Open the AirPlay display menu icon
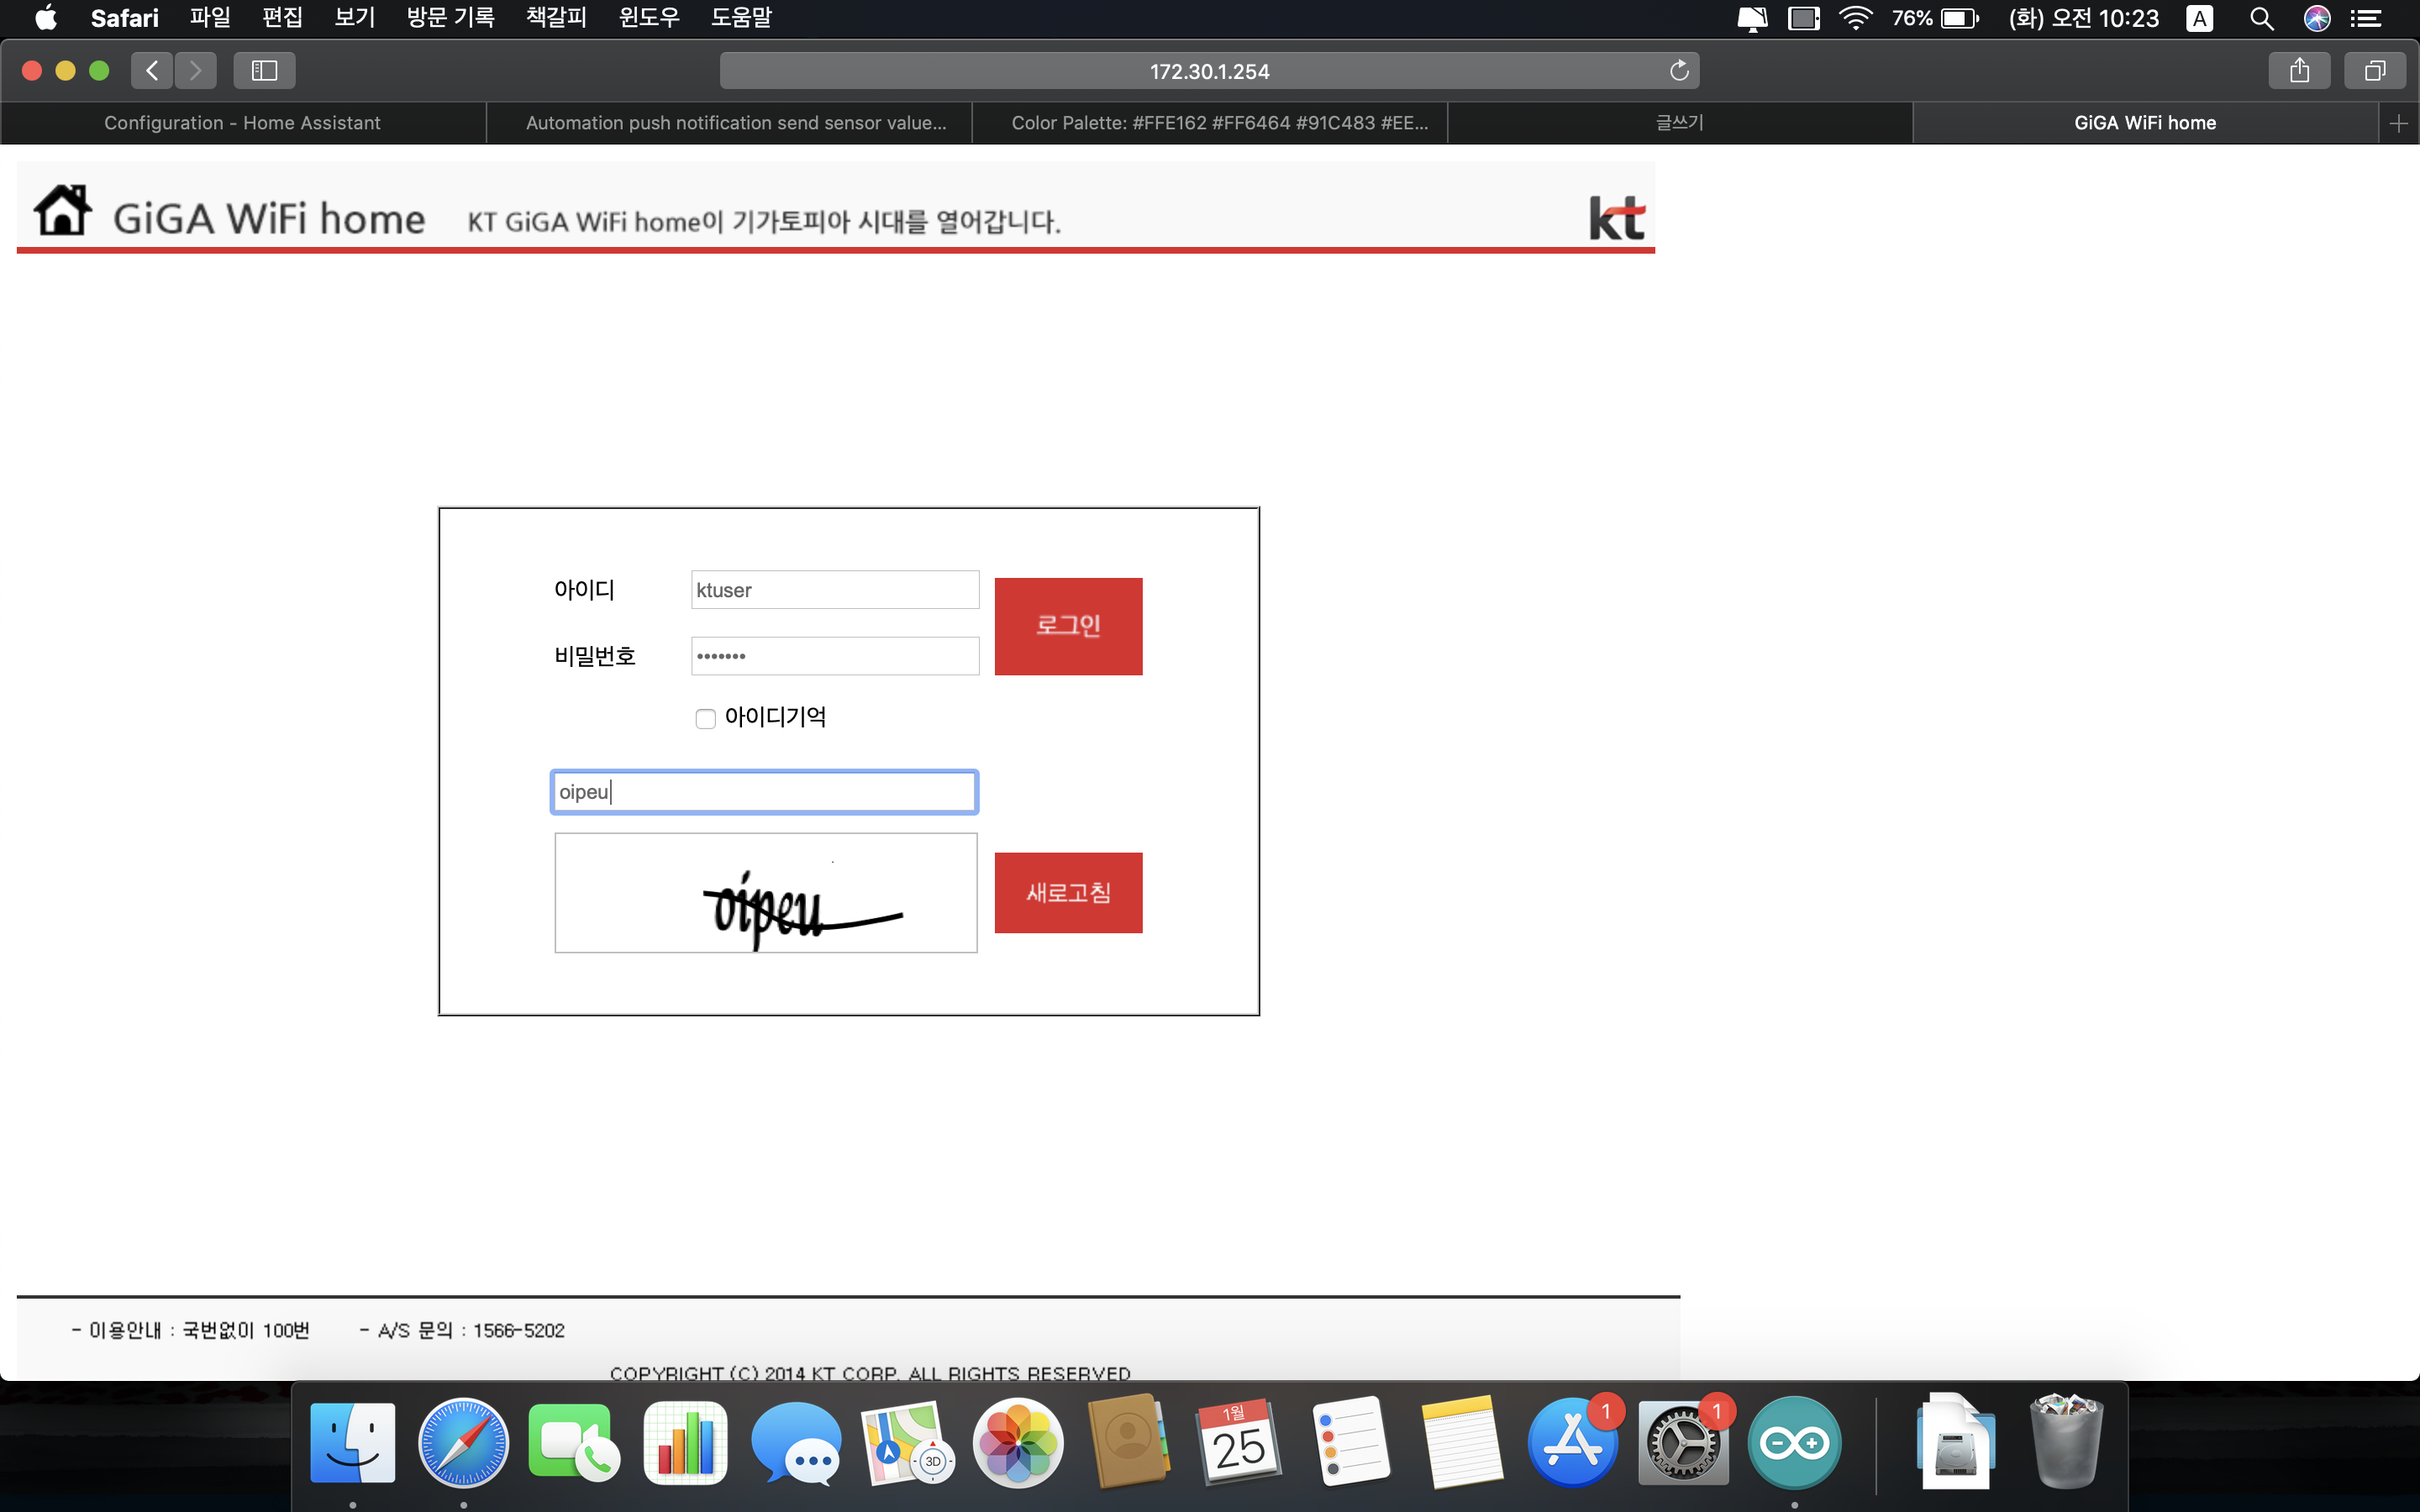Viewport: 2420px width, 1512px height. click(1752, 18)
